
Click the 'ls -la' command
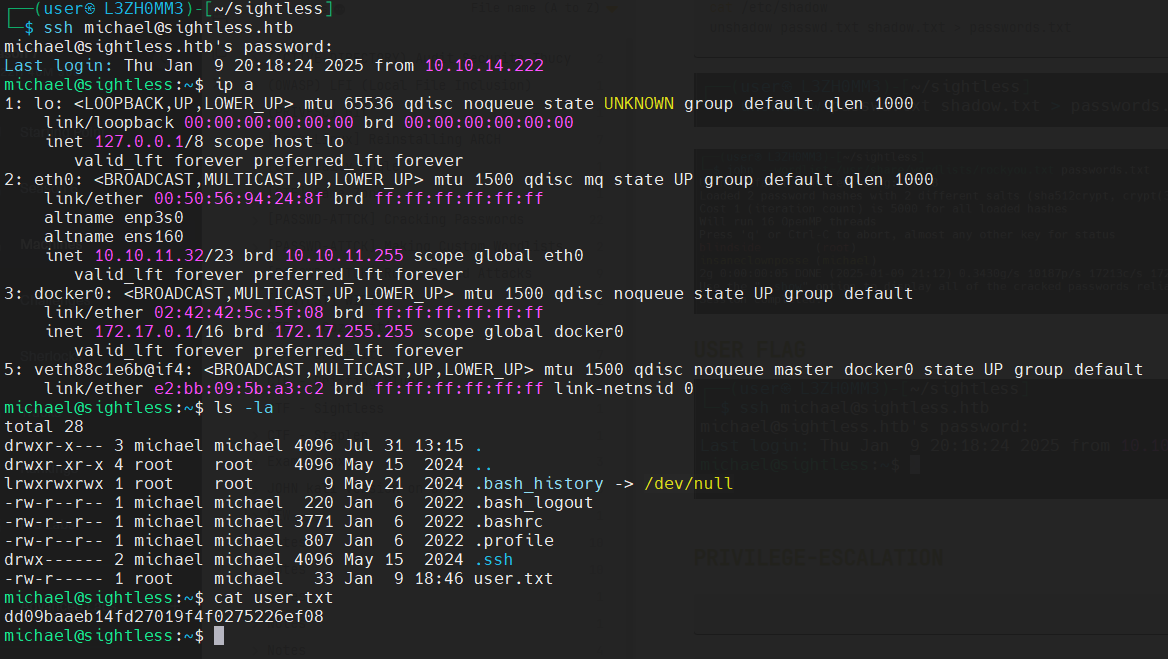(x=244, y=407)
